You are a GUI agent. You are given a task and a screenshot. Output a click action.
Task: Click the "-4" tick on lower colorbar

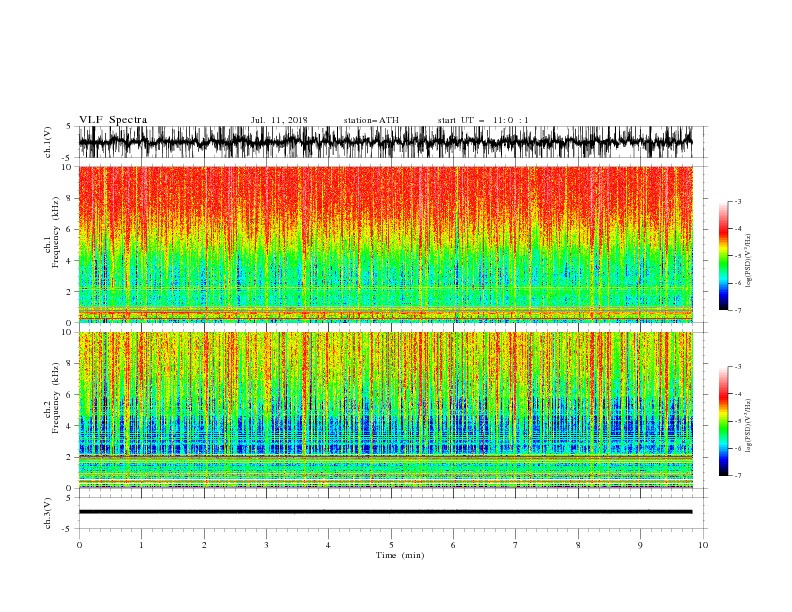pos(737,394)
